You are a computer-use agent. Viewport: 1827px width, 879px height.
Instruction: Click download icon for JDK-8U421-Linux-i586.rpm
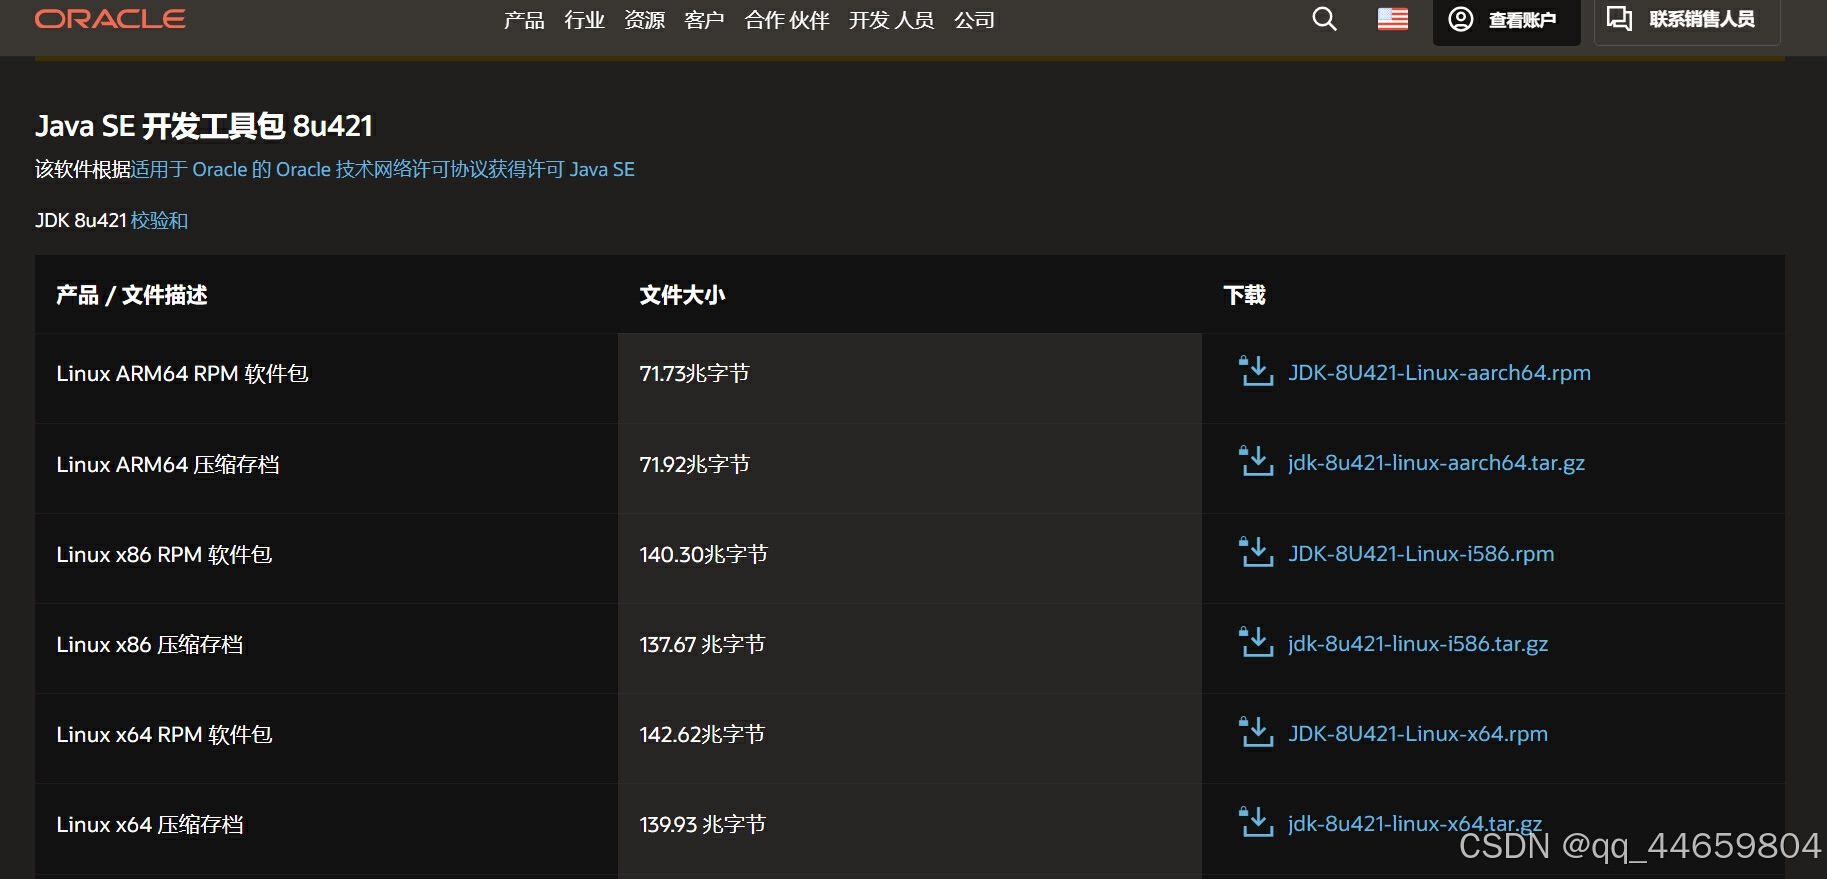click(x=1256, y=552)
